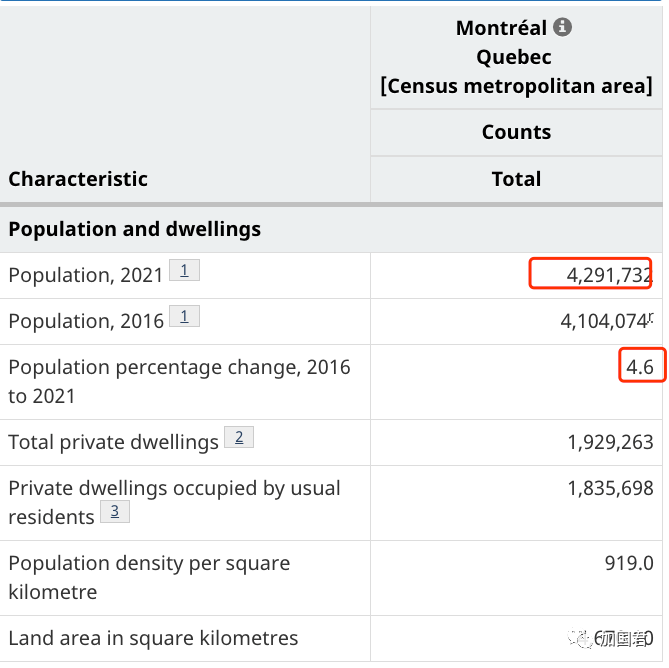This screenshot has width=669, height=668.
Task: Click the 1,929,263 dwellings value
Action: coord(610,442)
